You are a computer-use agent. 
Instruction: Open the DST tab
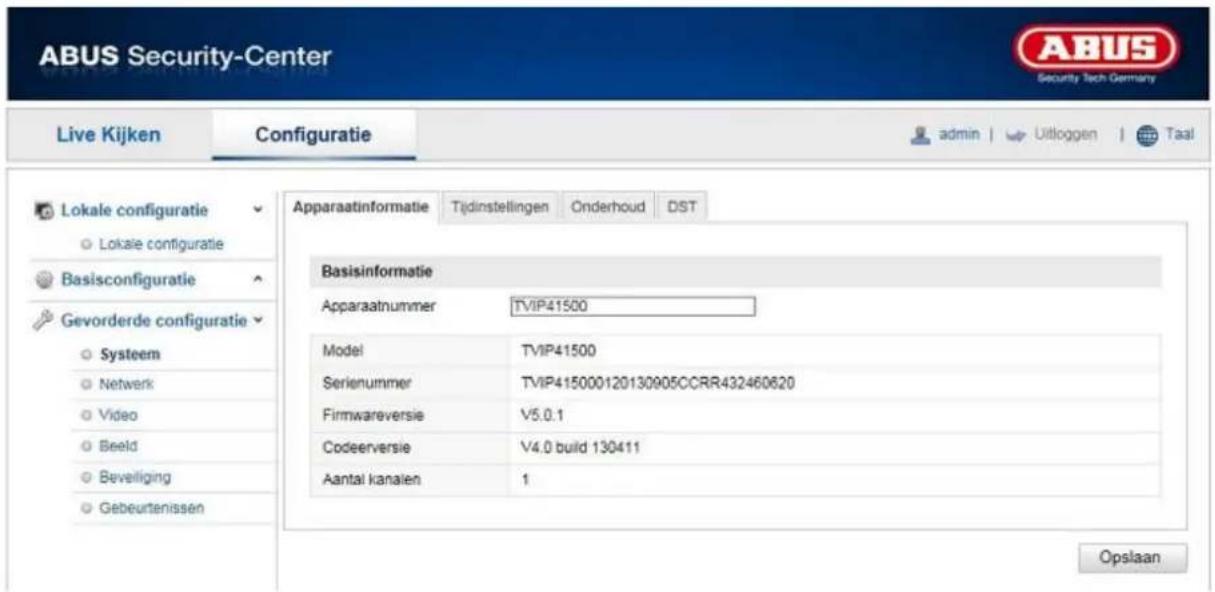pyautogui.click(x=682, y=207)
